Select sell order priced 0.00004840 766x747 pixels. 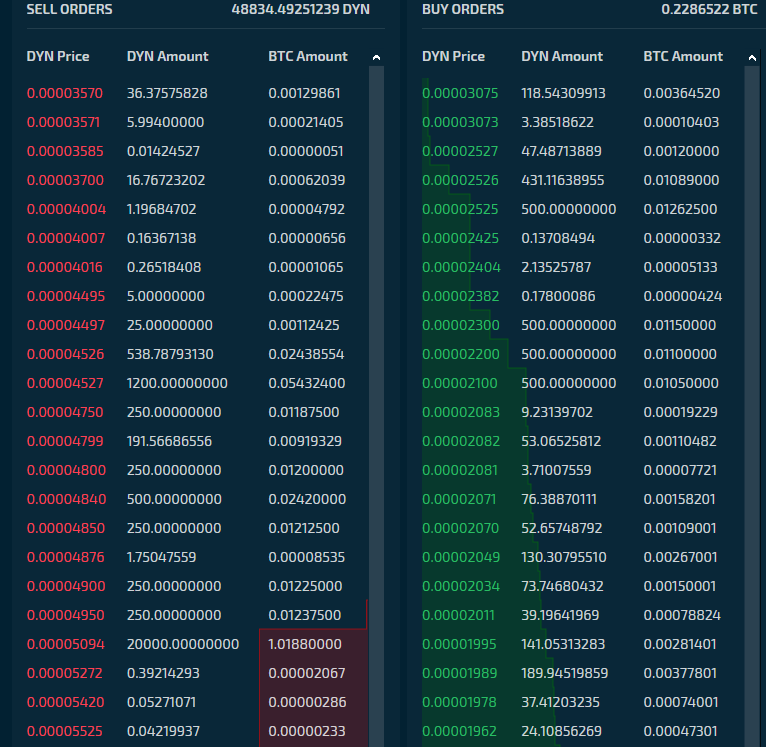click(x=197, y=499)
